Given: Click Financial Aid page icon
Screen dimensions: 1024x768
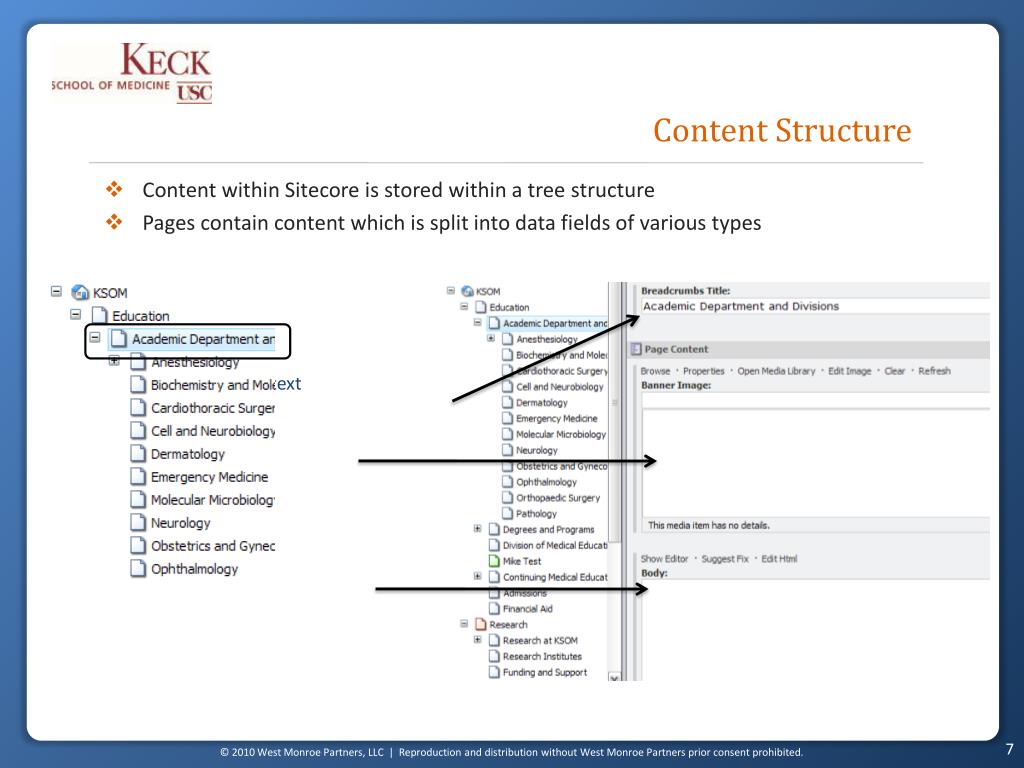Looking at the screenshot, I should 494,608.
